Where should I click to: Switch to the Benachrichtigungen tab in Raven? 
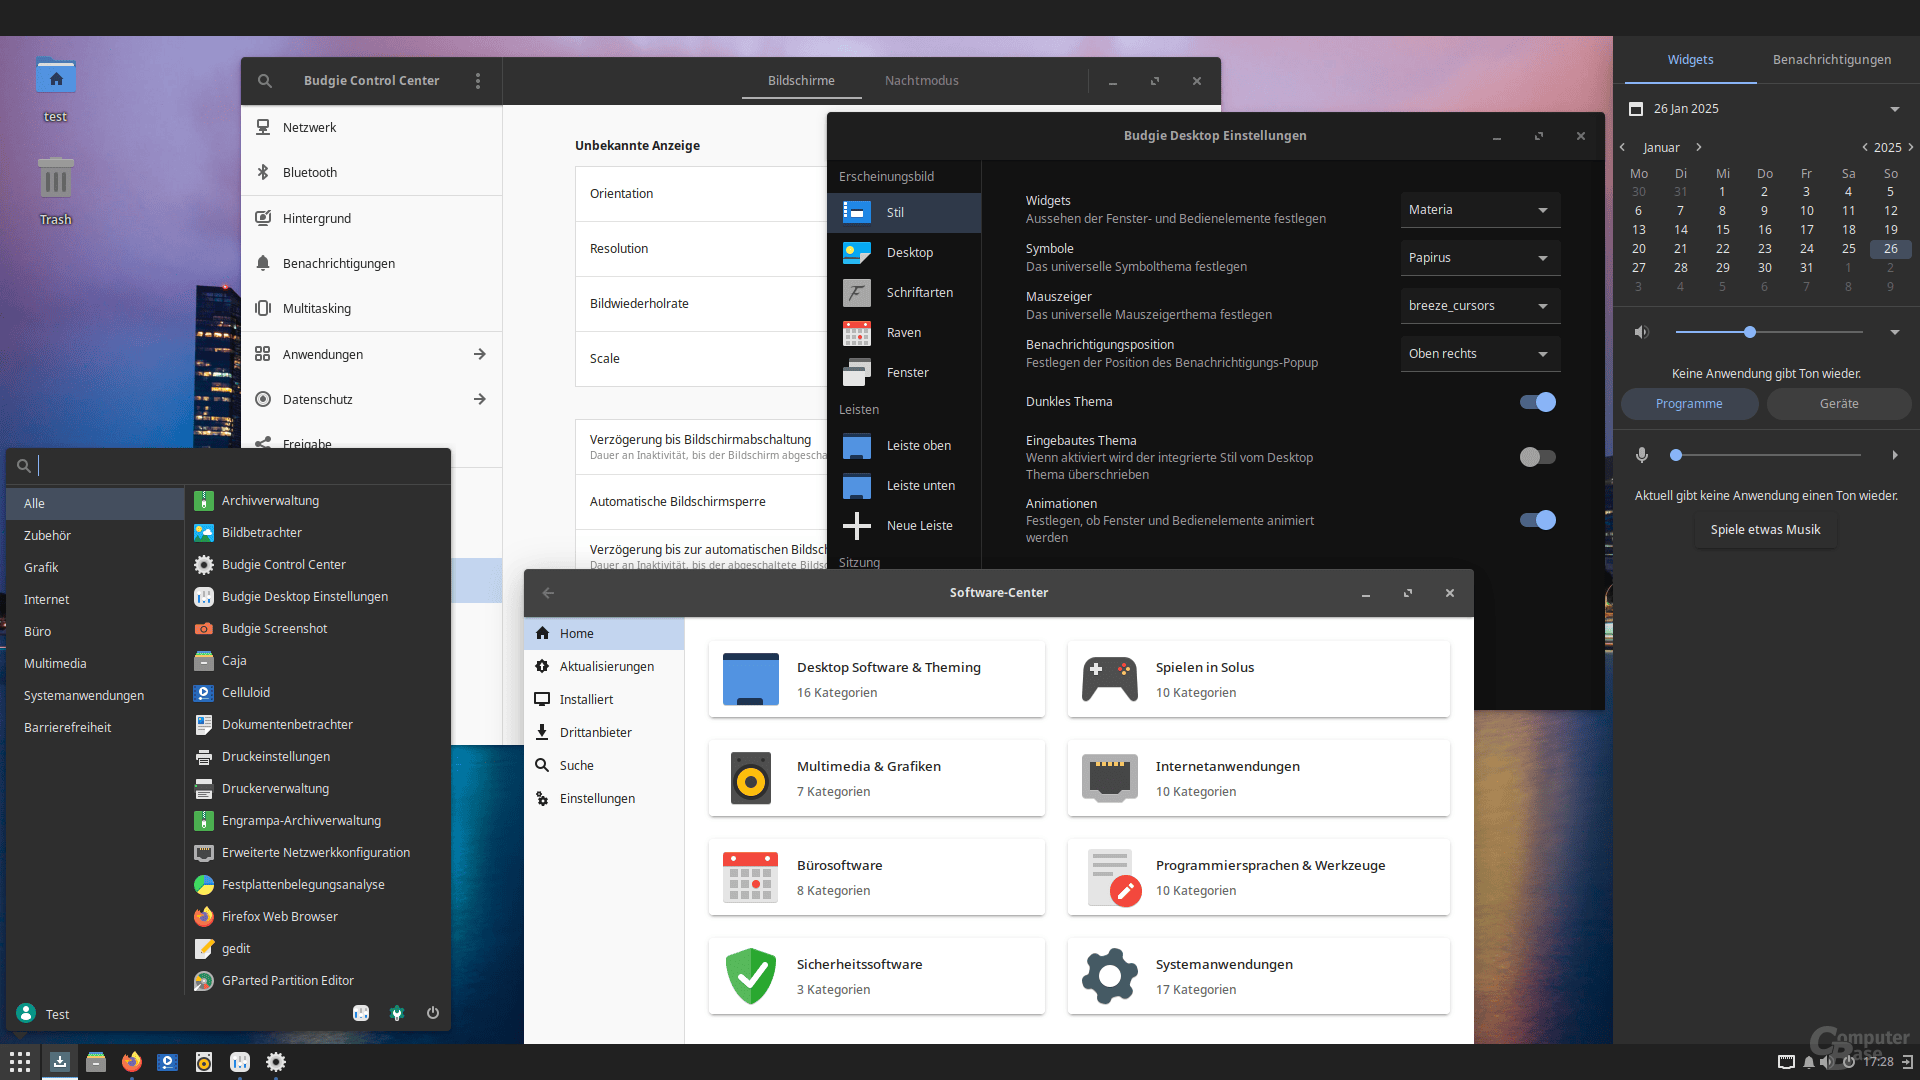(1832, 60)
